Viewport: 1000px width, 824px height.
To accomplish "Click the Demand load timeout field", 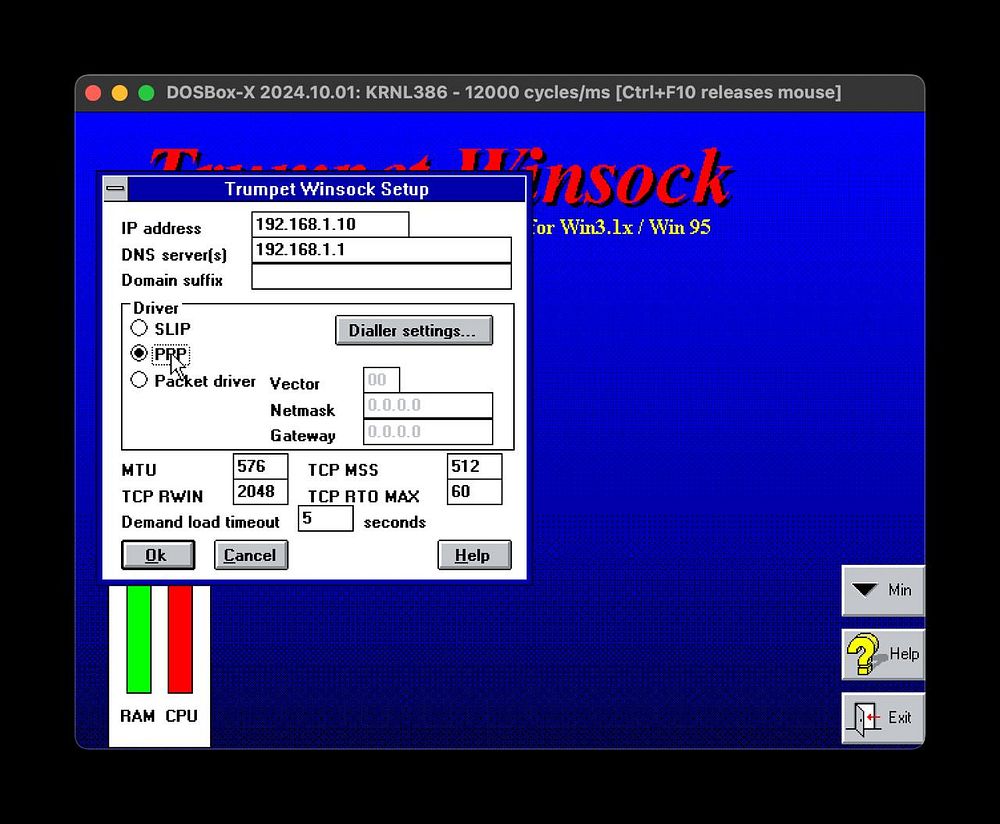I will 325,518.
